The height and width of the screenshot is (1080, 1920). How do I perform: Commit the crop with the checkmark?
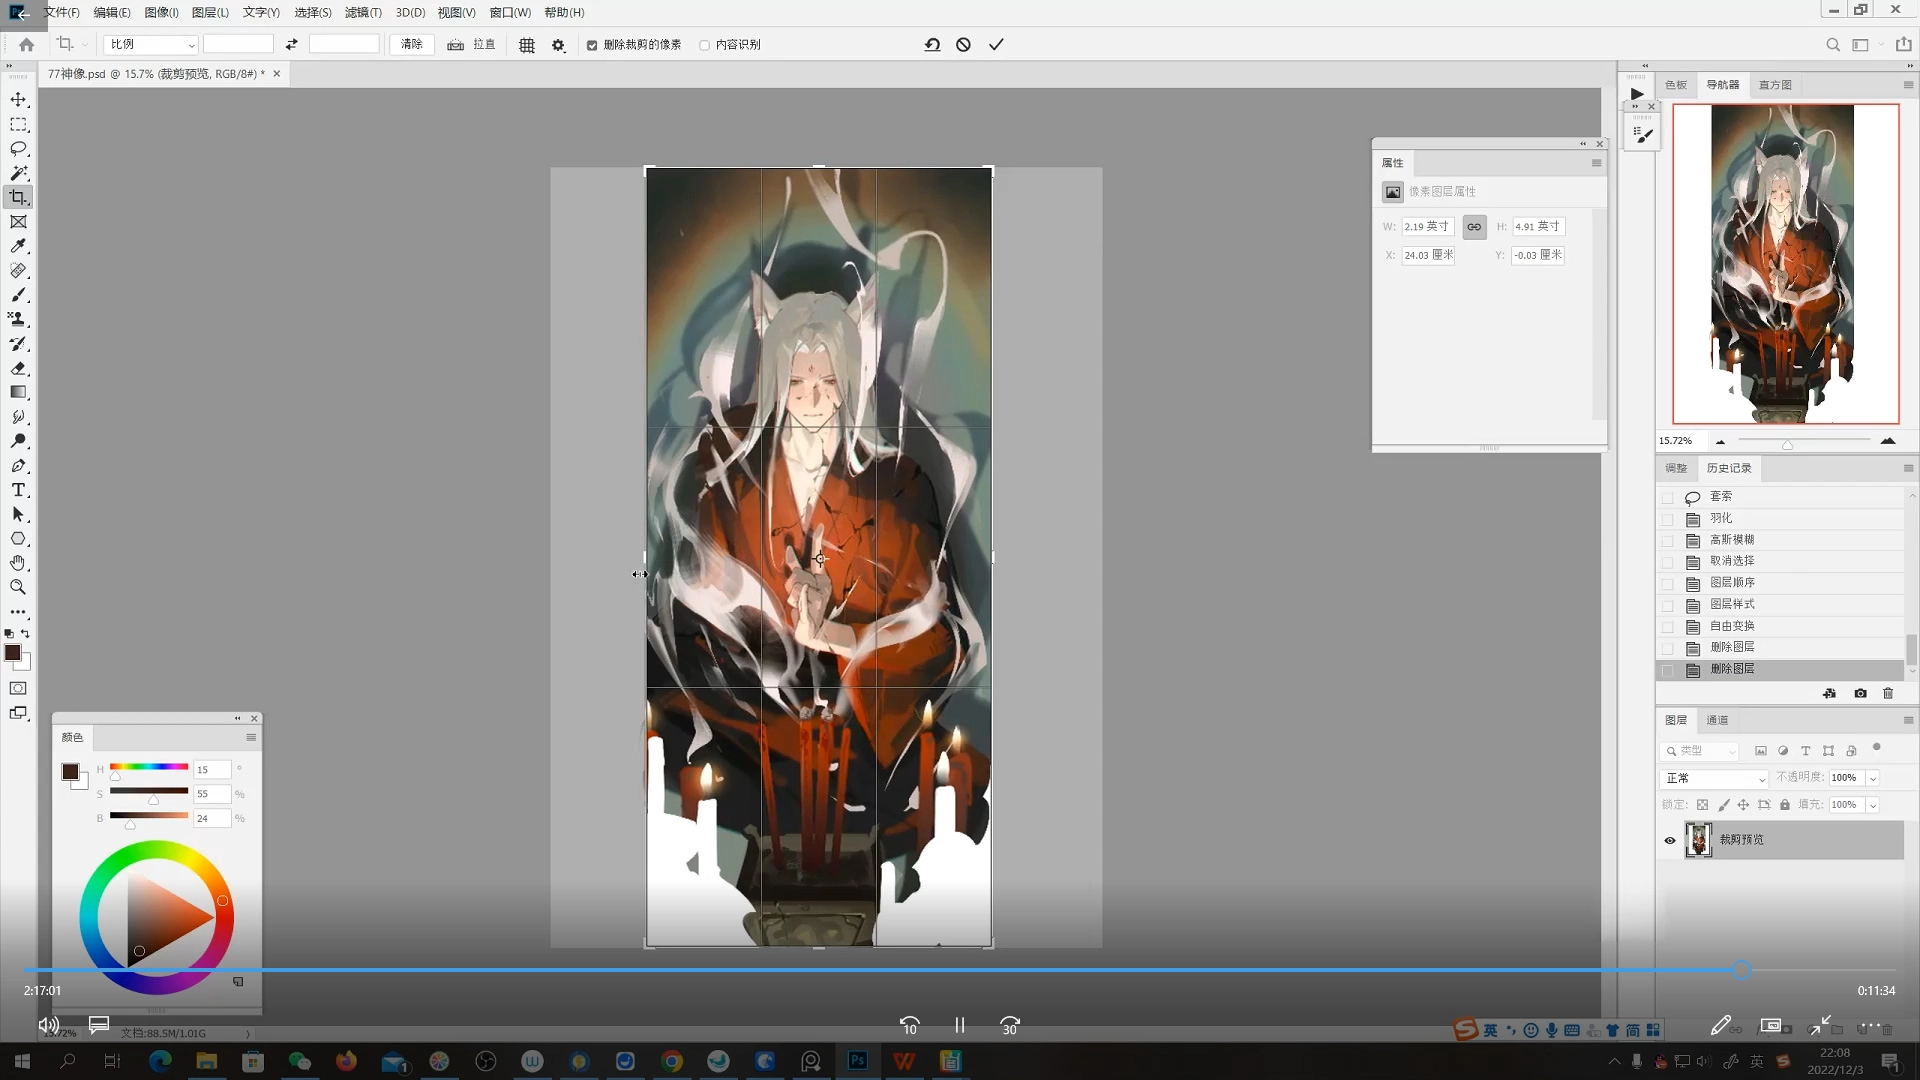(996, 45)
